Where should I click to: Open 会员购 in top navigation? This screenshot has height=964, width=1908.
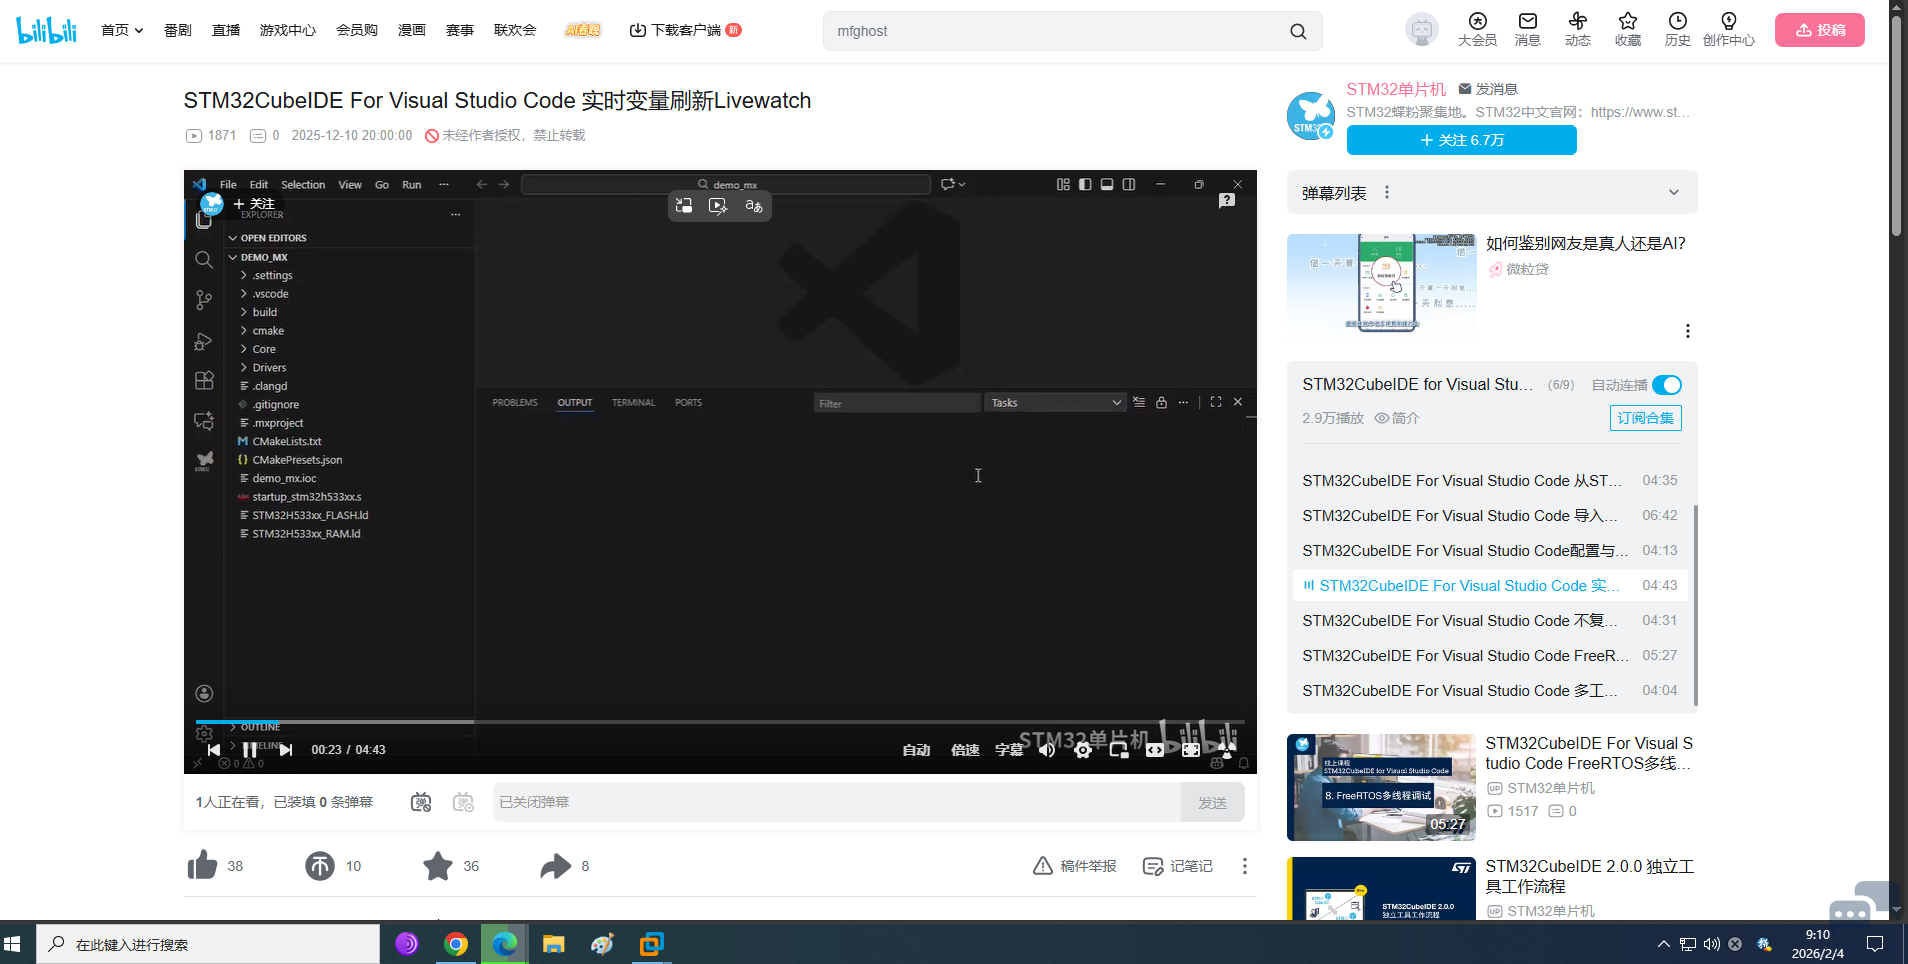click(x=357, y=30)
